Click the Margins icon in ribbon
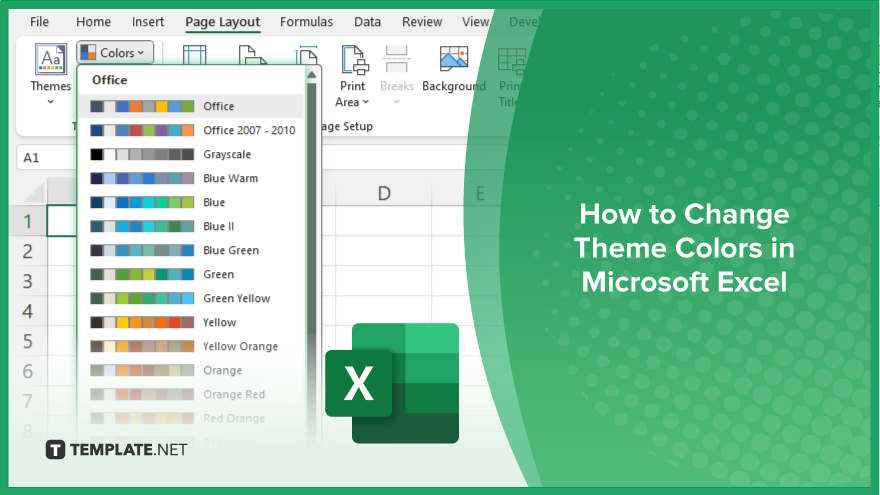The width and height of the screenshot is (880, 495). click(195, 54)
